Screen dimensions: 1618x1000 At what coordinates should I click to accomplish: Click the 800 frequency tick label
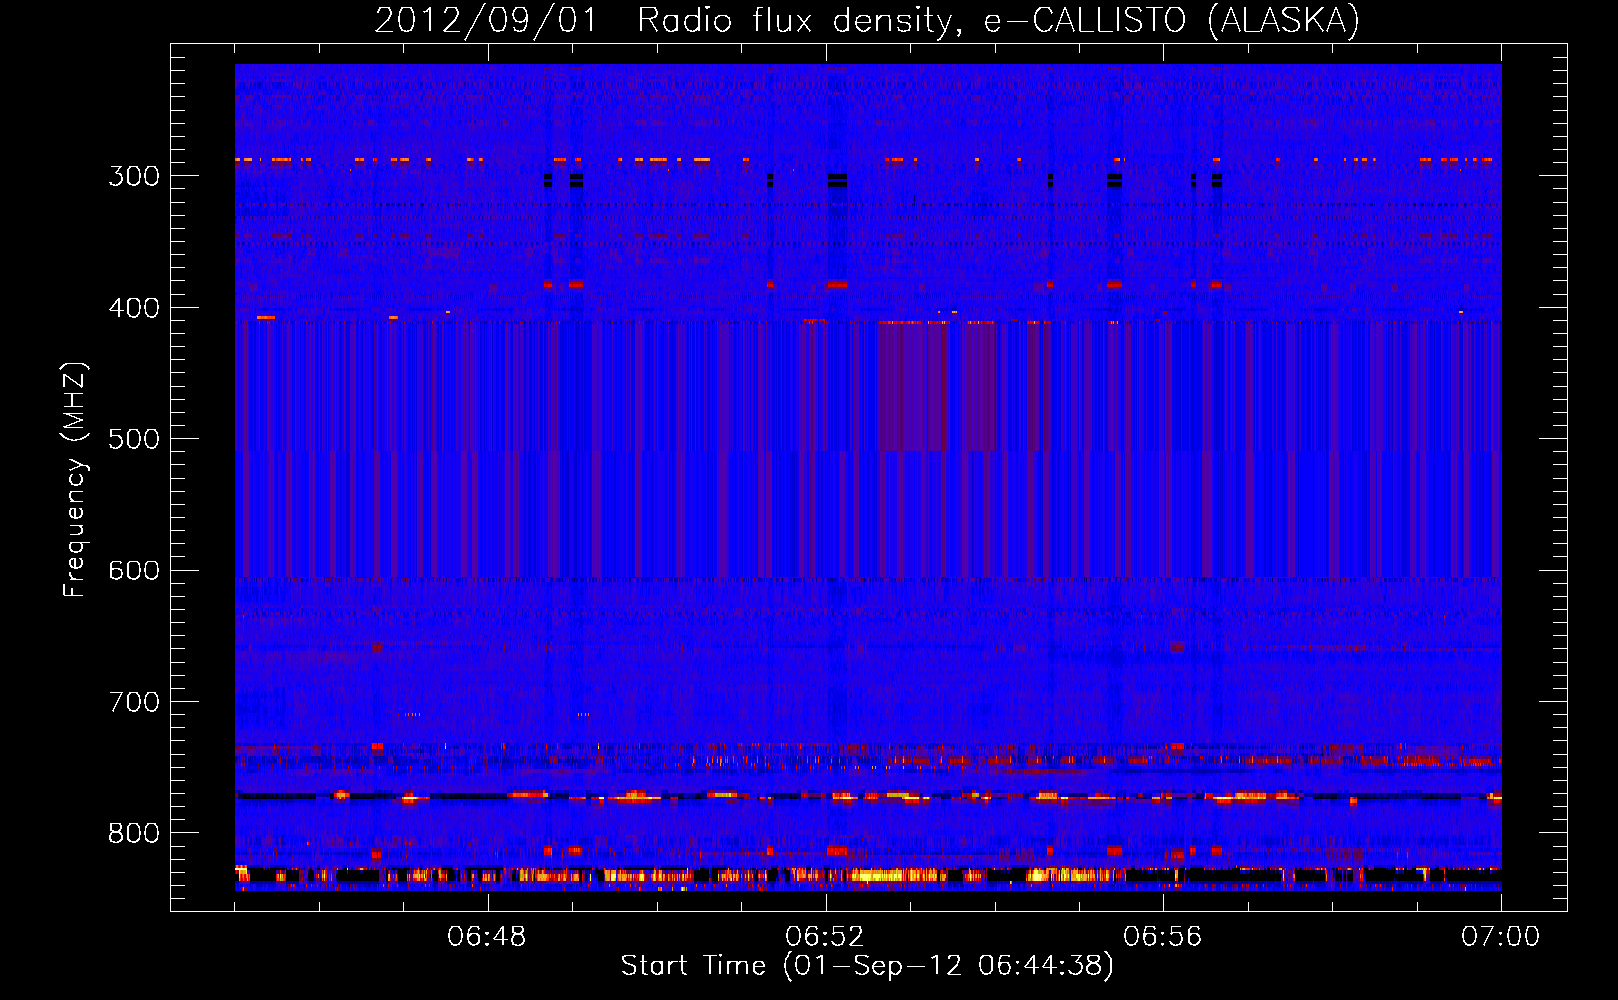(x=134, y=834)
